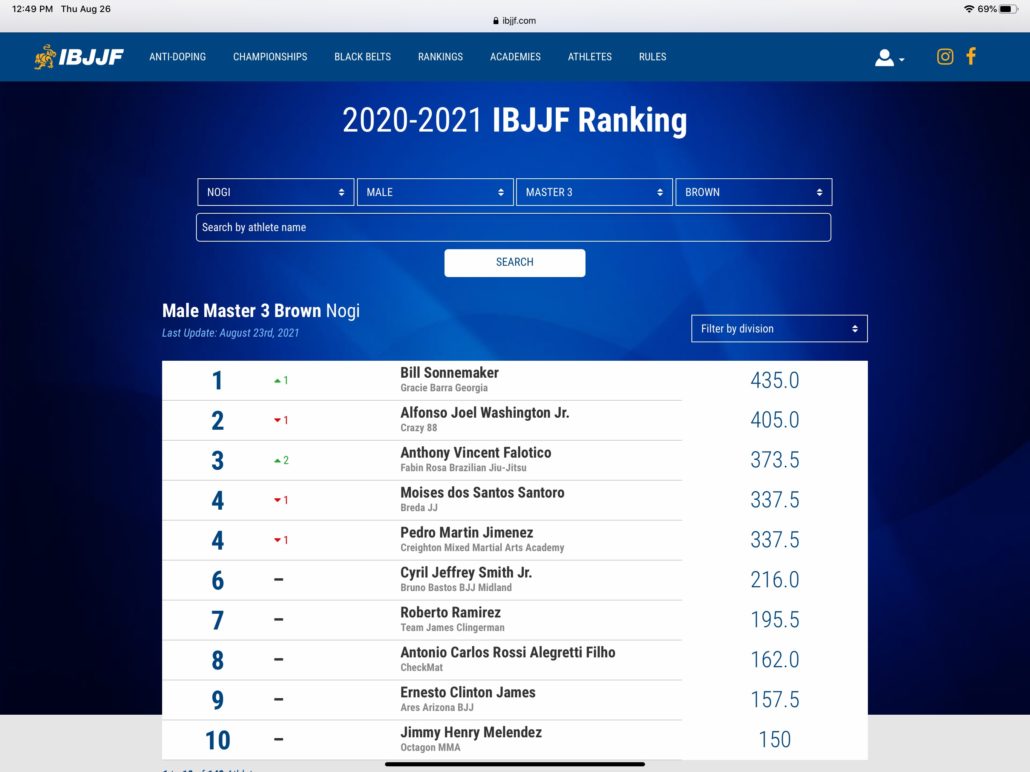Expand the Filter by division dropdown

[779, 329]
